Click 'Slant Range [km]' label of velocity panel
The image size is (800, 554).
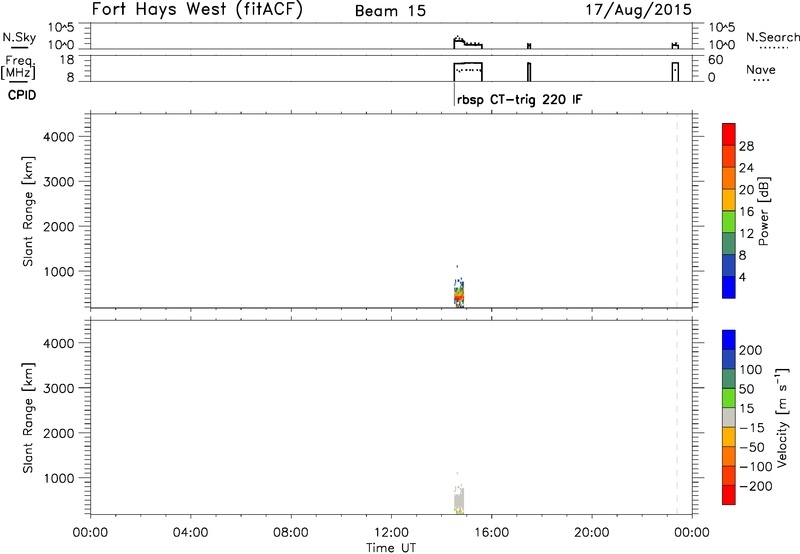28,417
